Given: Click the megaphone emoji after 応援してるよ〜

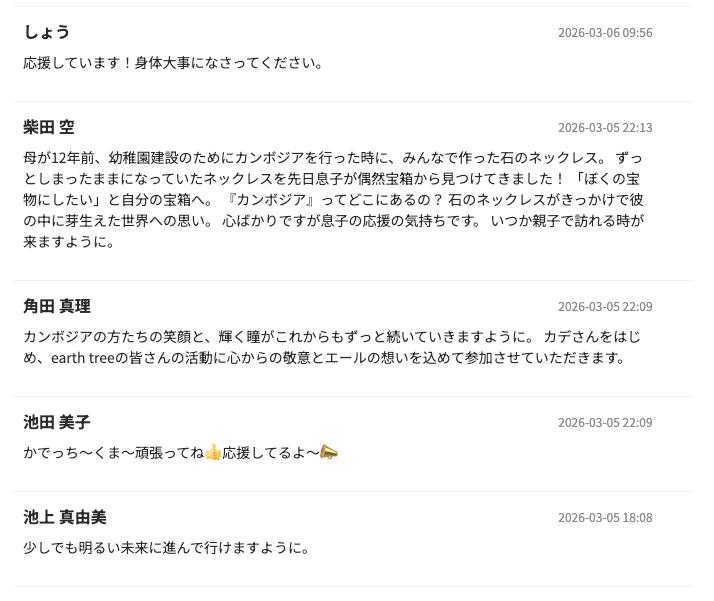Looking at the screenshot, I should 329,453.
